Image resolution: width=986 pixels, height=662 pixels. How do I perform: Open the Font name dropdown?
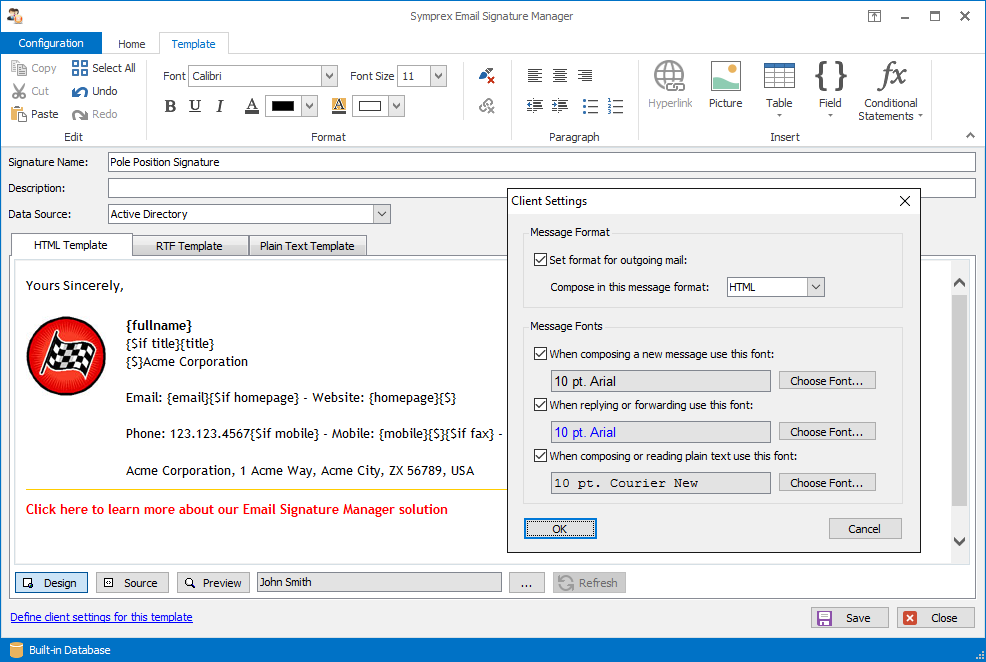(x=329, y=76)
